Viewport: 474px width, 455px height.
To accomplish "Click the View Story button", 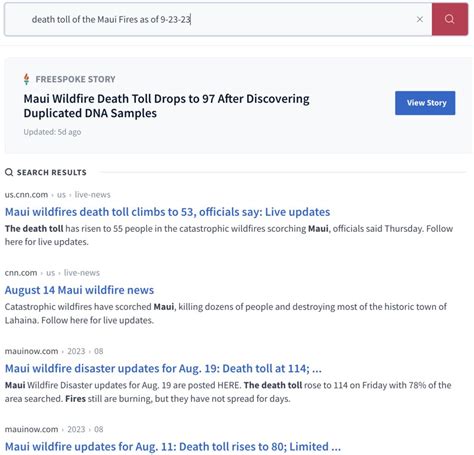I will [425, 103].
